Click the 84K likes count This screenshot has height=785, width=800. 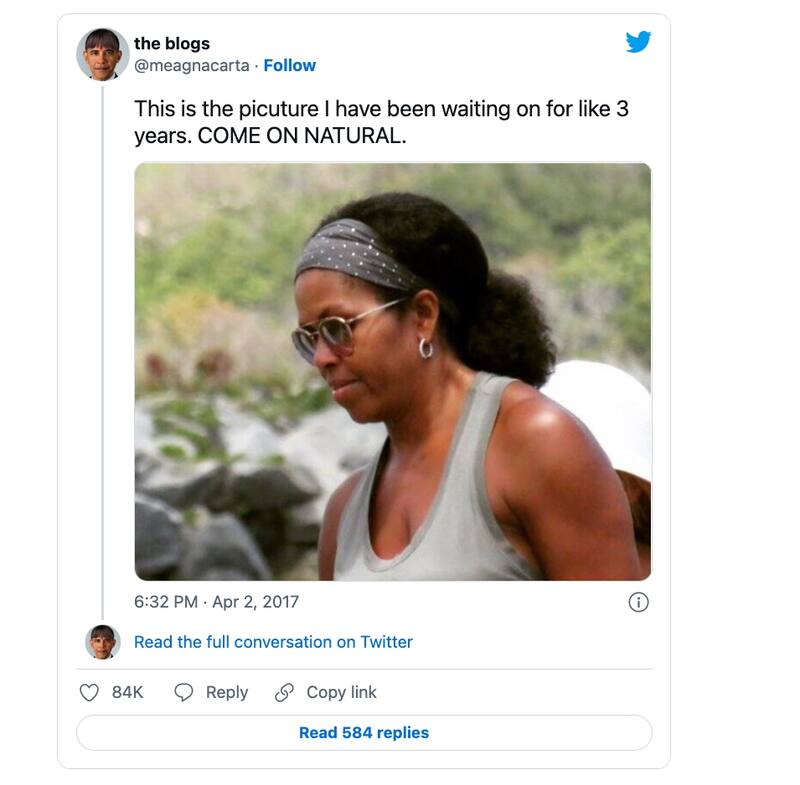click(x=127, y=692)
